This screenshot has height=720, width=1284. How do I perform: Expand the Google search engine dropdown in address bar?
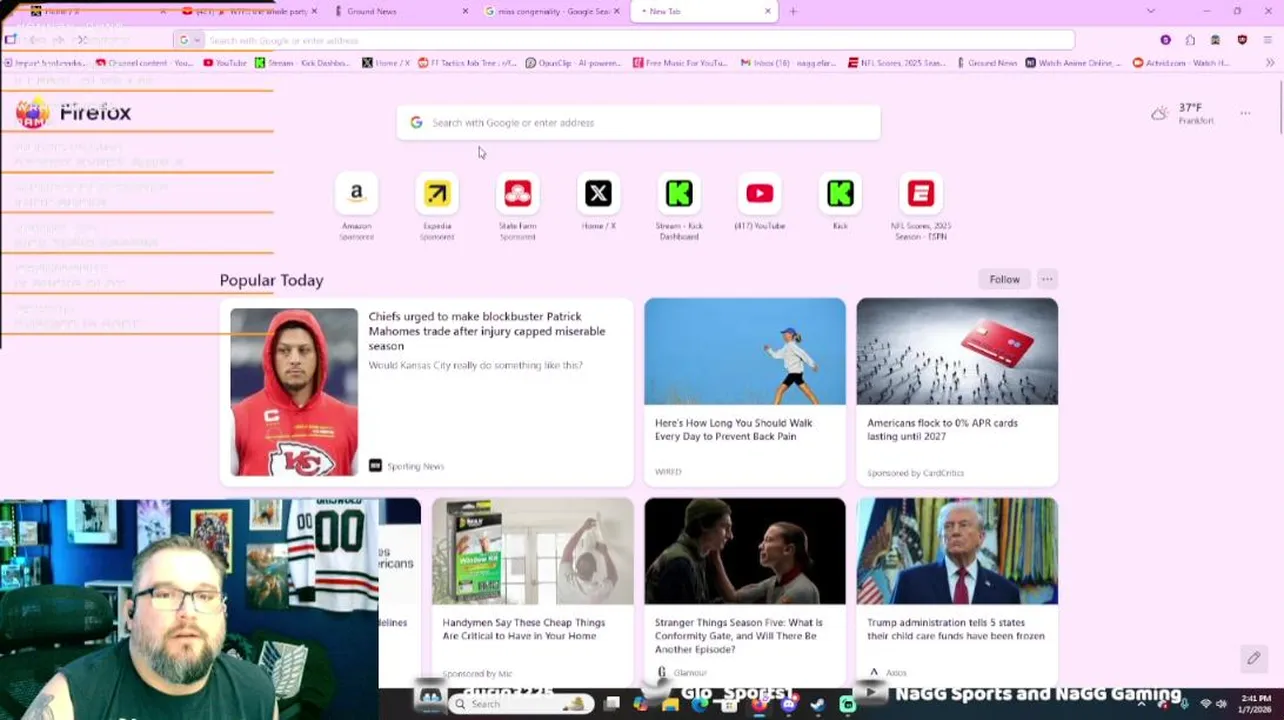pyautogui.click(x=188, y=40)
